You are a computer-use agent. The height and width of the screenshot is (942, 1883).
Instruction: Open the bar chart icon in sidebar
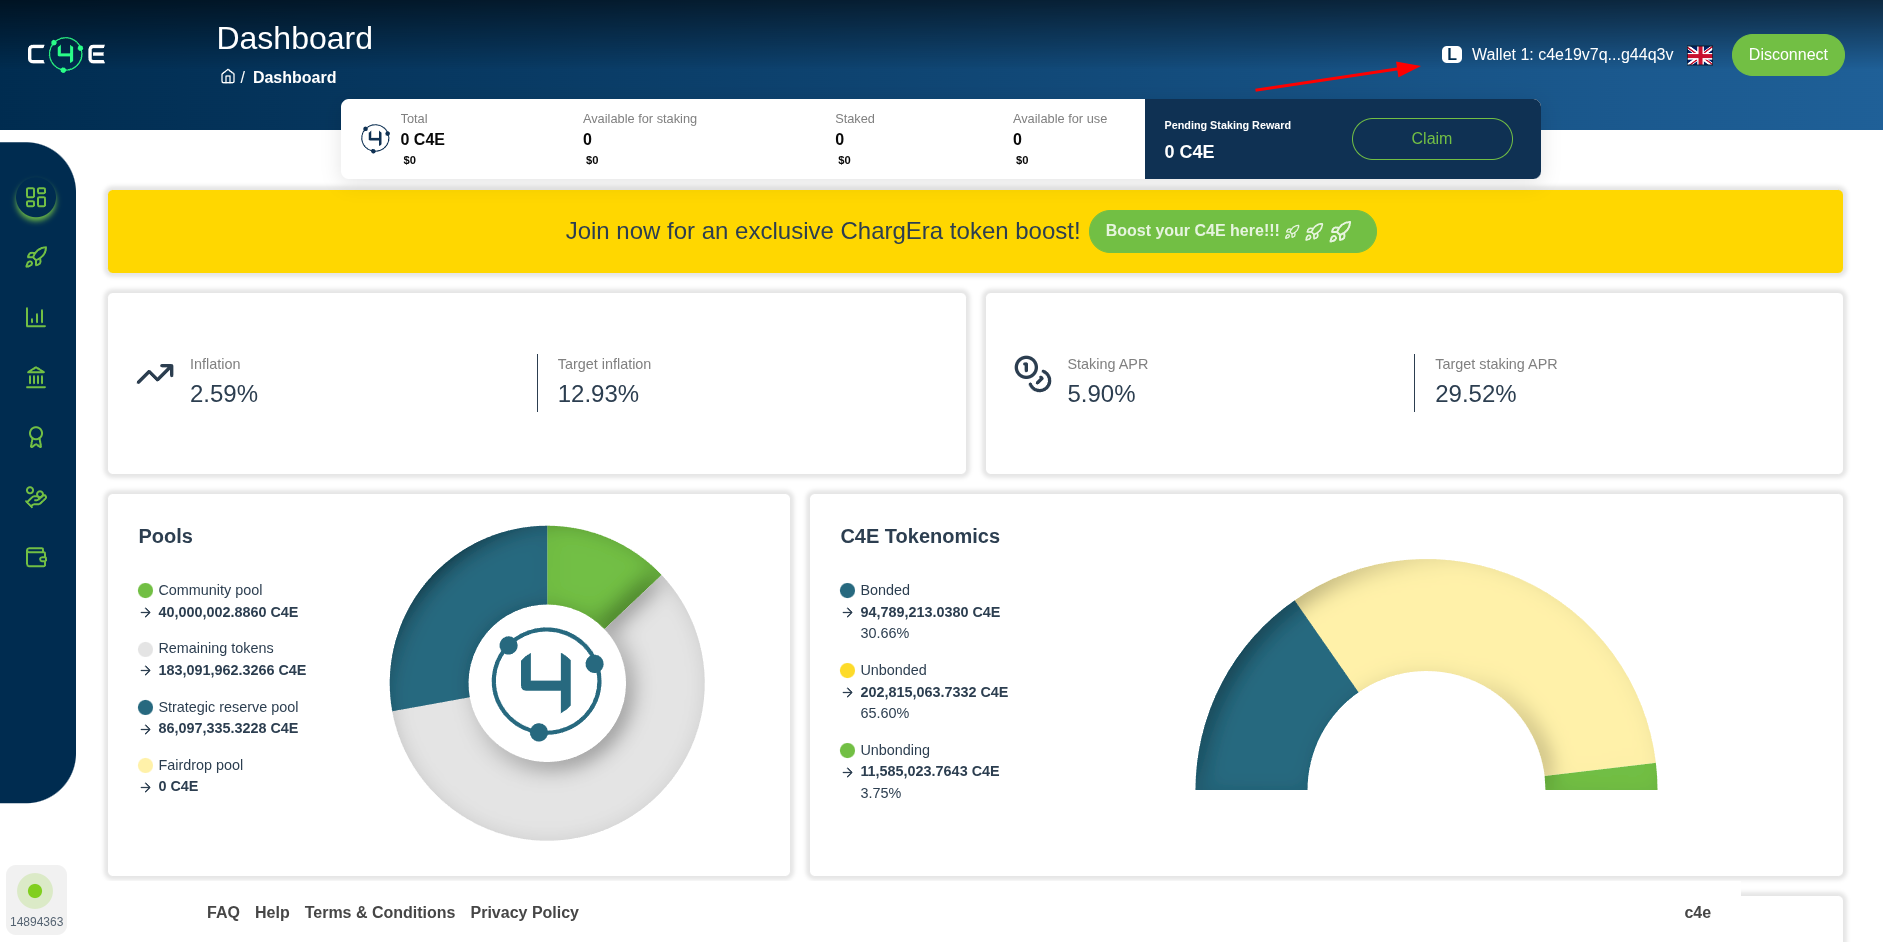click(36, 317)
